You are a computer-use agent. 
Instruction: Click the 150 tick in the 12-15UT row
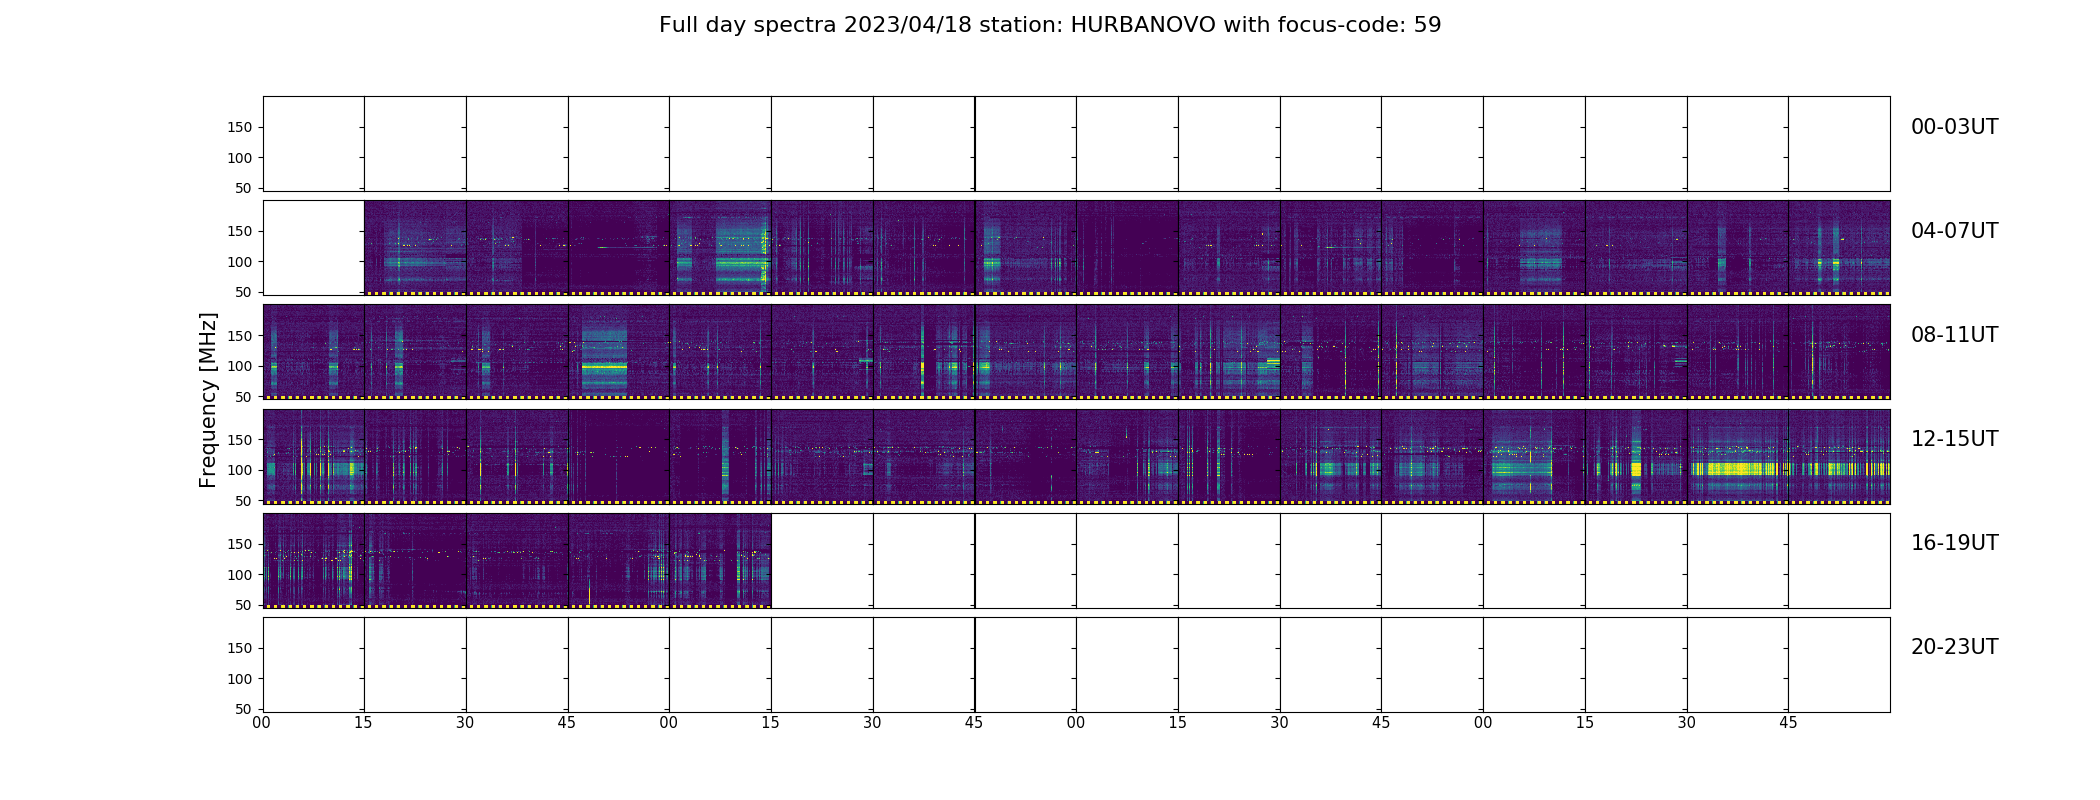coord(240,440)
